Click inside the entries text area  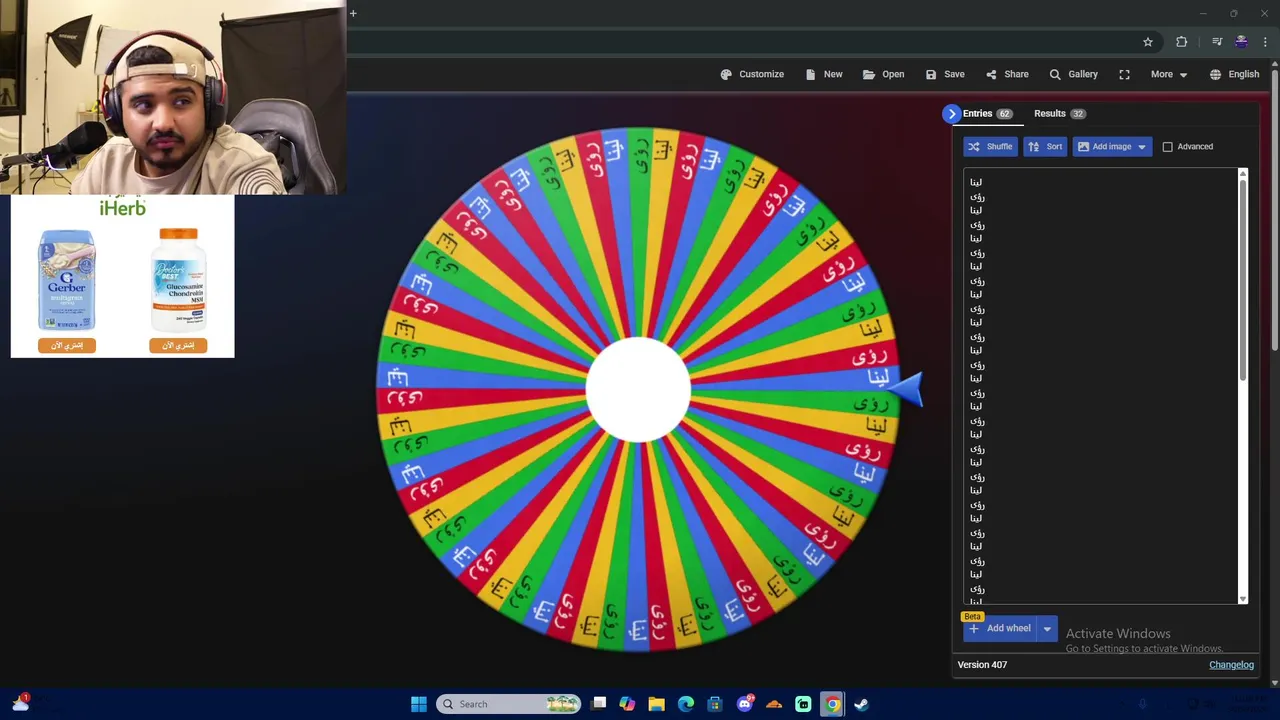(1100, 386)
